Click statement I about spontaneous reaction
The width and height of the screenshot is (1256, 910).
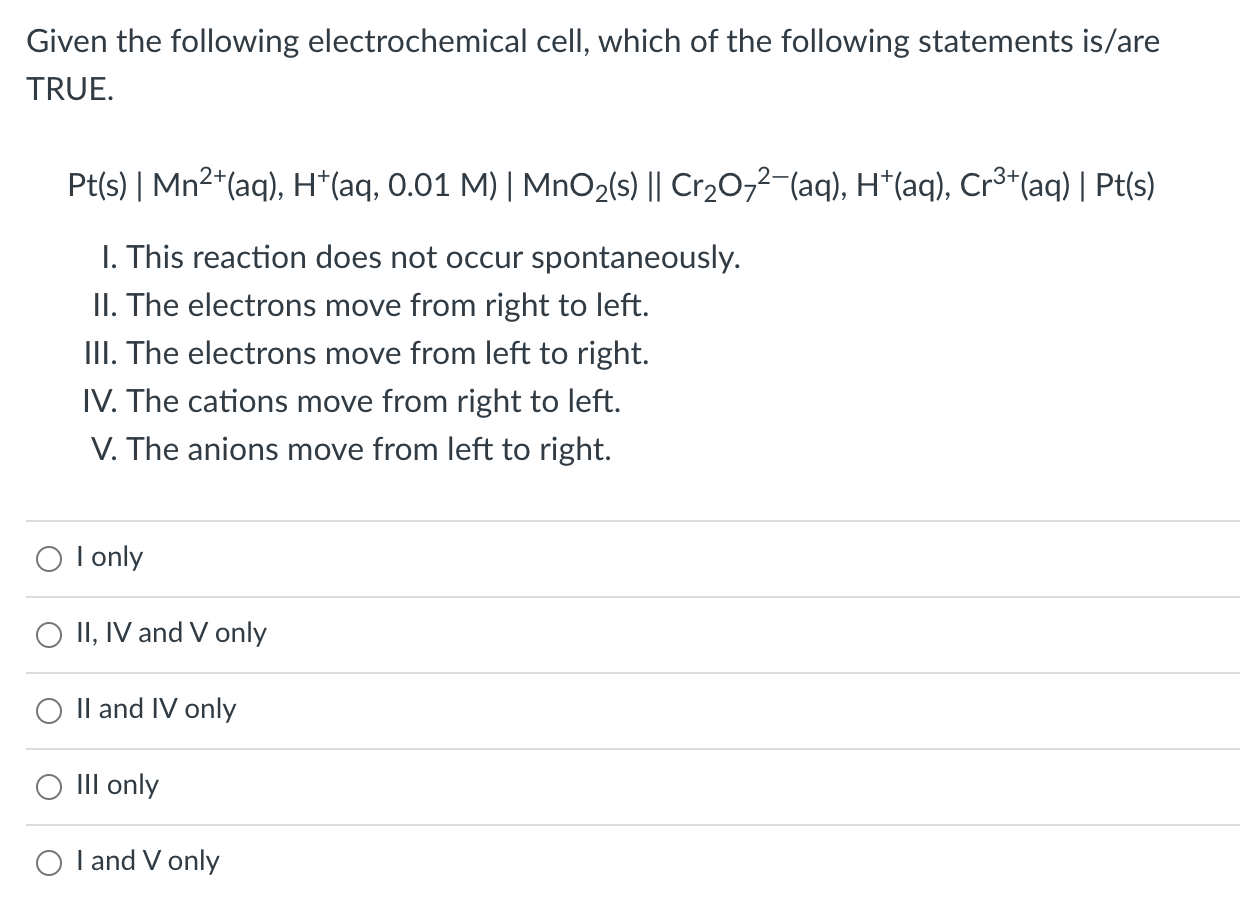pyautogui.click(x=421, y=258)
